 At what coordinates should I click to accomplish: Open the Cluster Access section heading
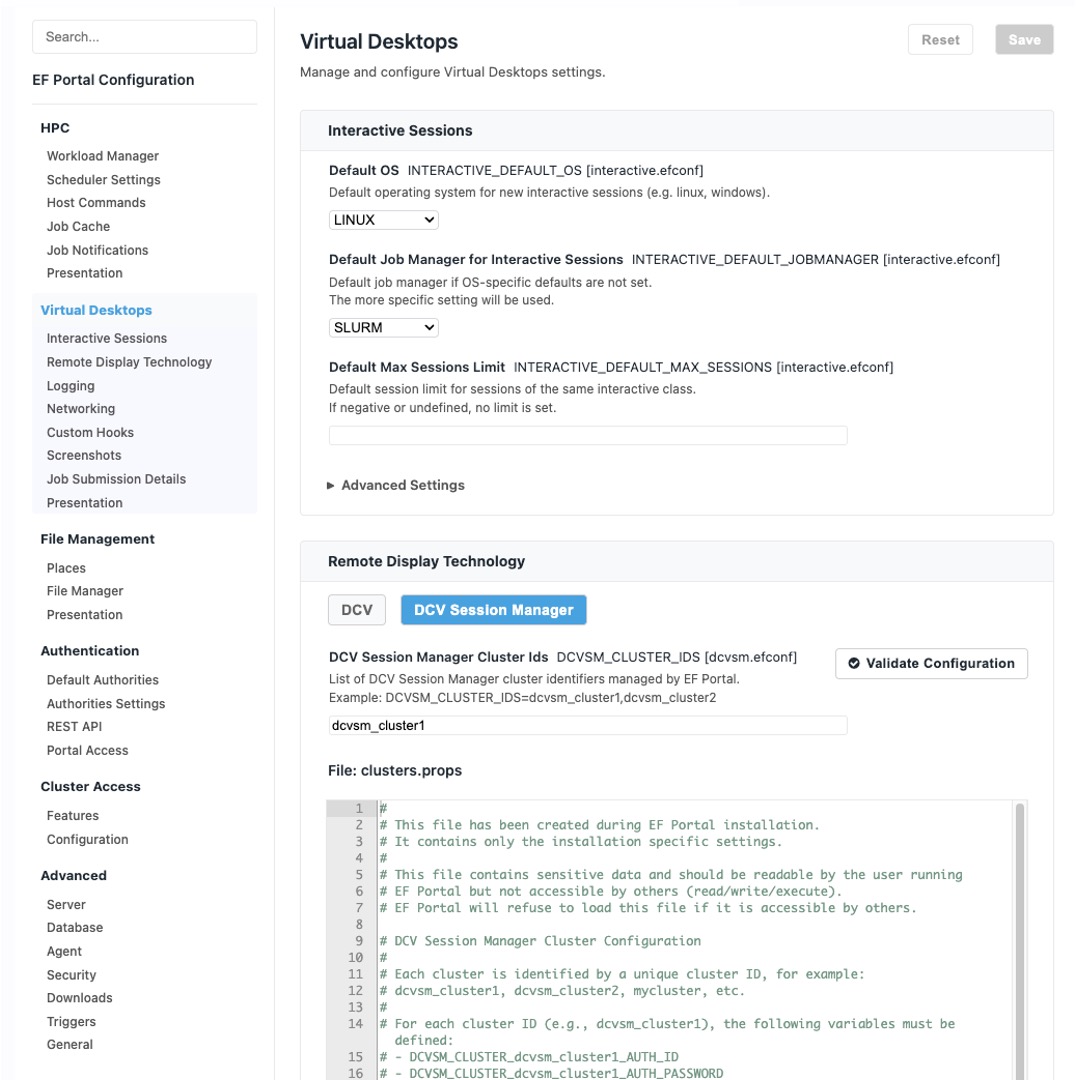90,787
